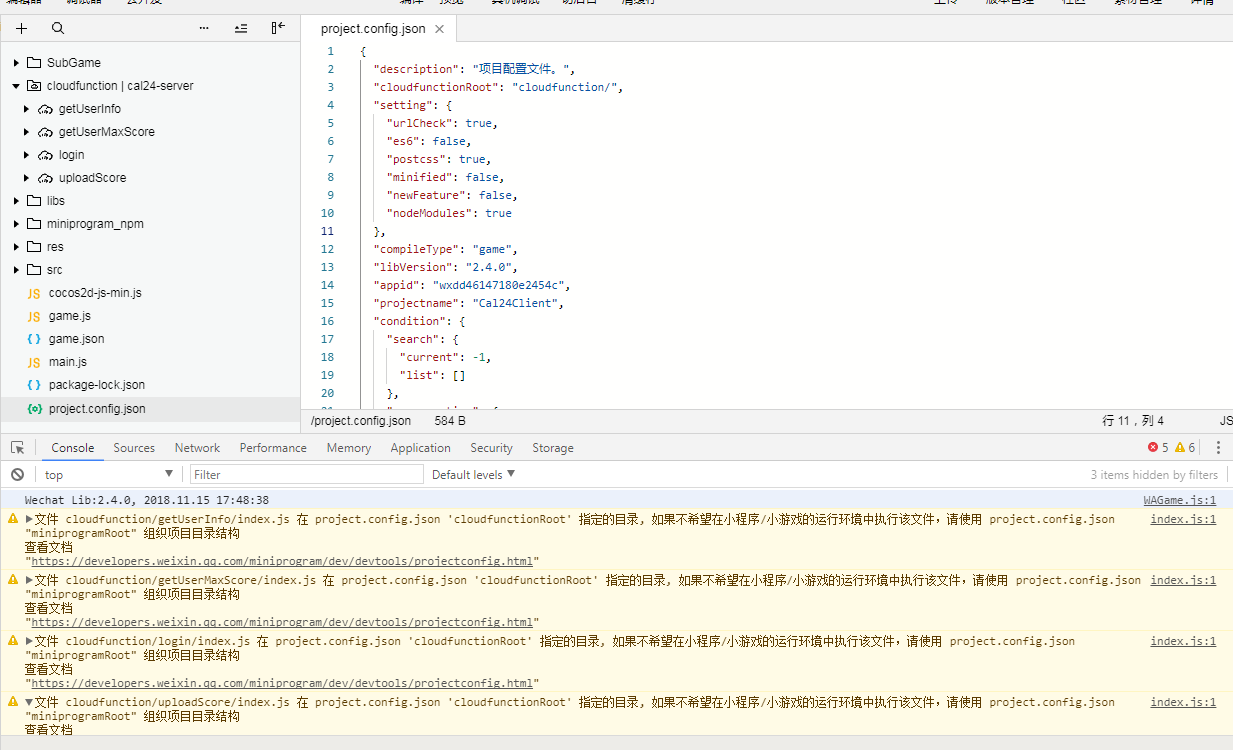Select the project.config.json editor tab
Screen dimensions: 1233x750
pyautogui.click(x=381, y=29)
